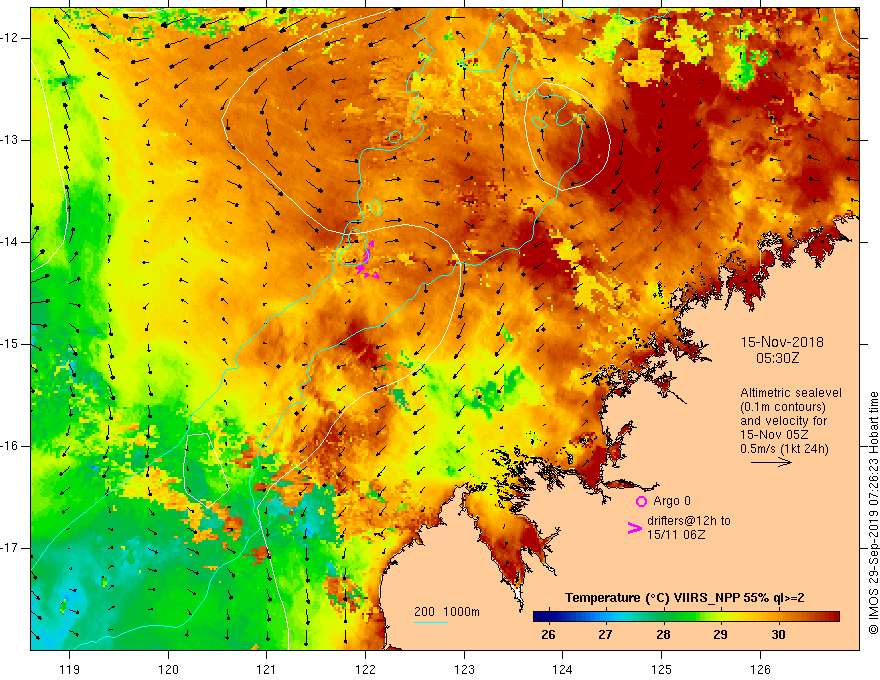Click the magenta drifter track on the map
The height and width of the screenshot is (680, 880).
[366, 261]
